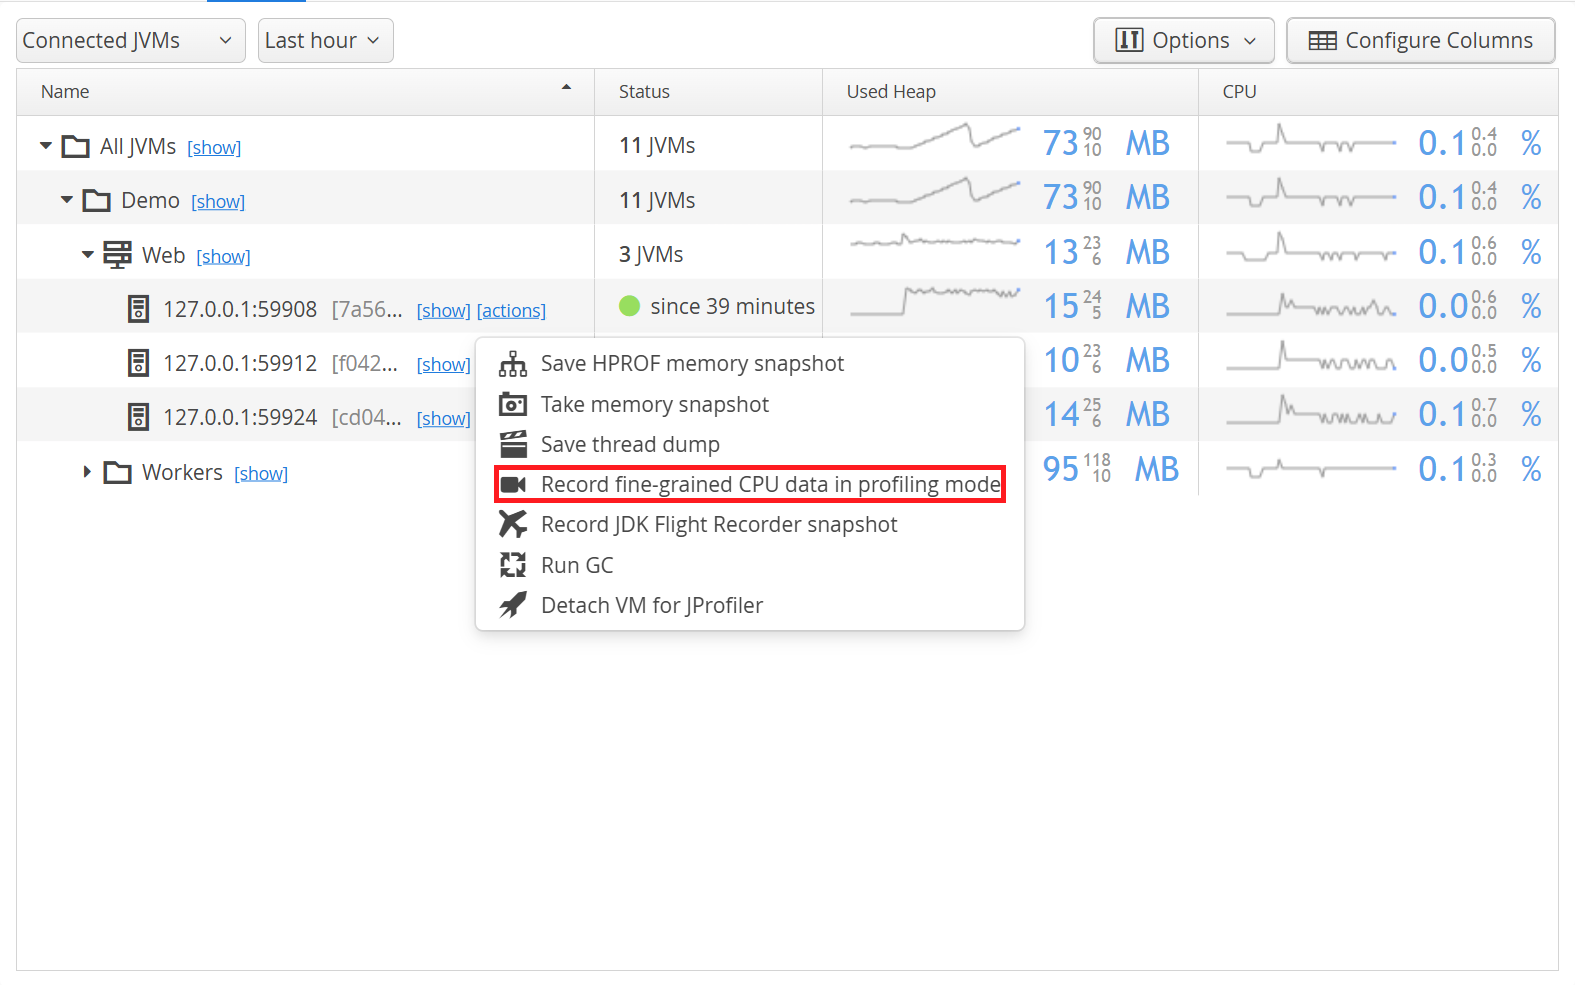Click the [show] link for 127.0.0.1:59912
1575x985 pixels.
tap(444, 365)
